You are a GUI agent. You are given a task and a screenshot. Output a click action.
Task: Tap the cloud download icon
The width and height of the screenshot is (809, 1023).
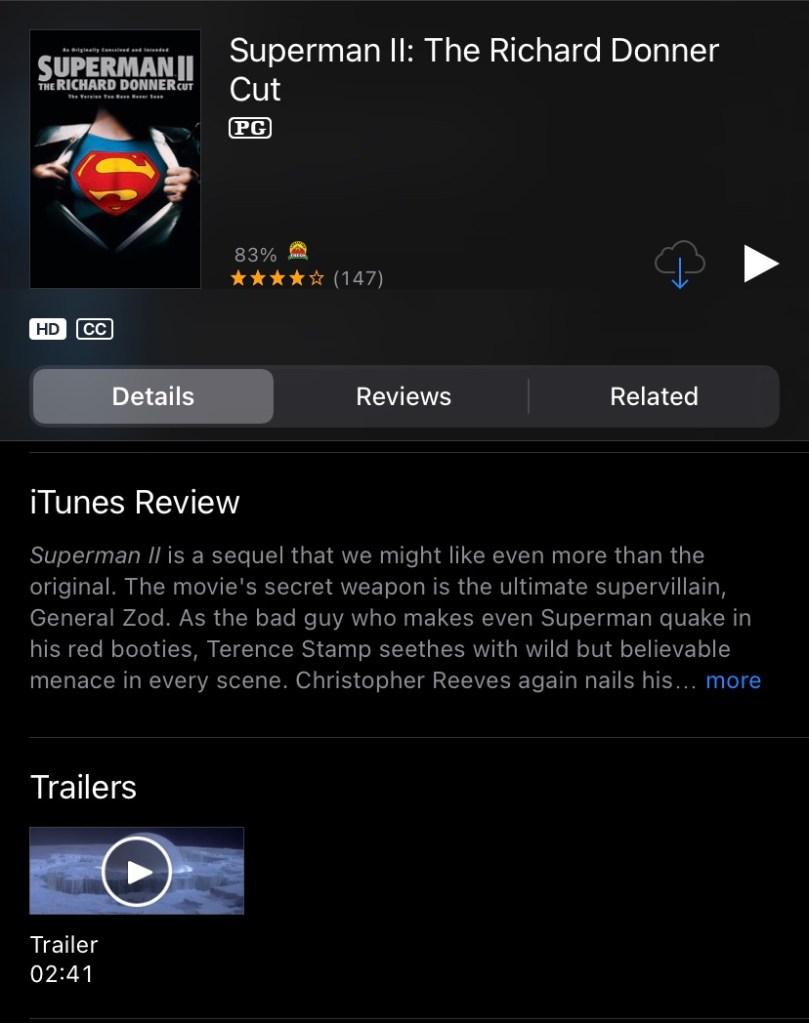(x=680, y=264)
